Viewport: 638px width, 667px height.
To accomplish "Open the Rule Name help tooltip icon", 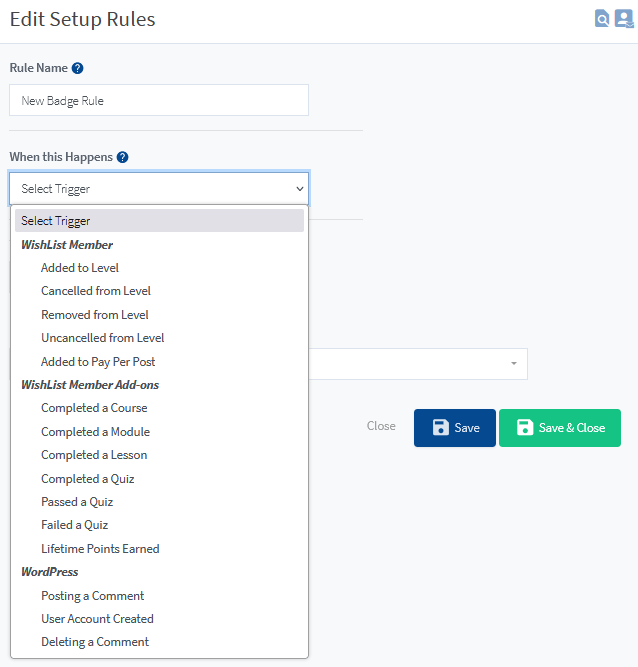I will (77, 68).
